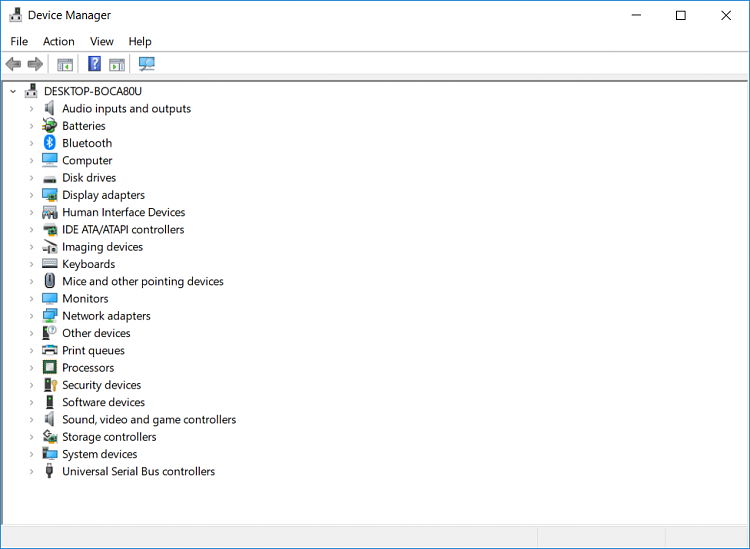Click the Batteries category icon

pyautogui.click(x=50, y=126)
